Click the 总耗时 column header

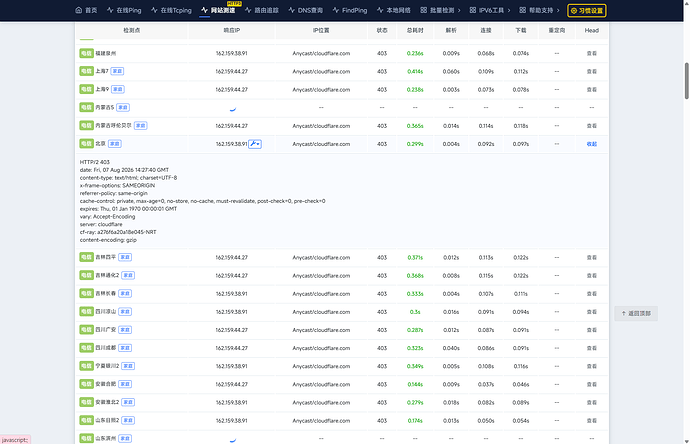415,30
